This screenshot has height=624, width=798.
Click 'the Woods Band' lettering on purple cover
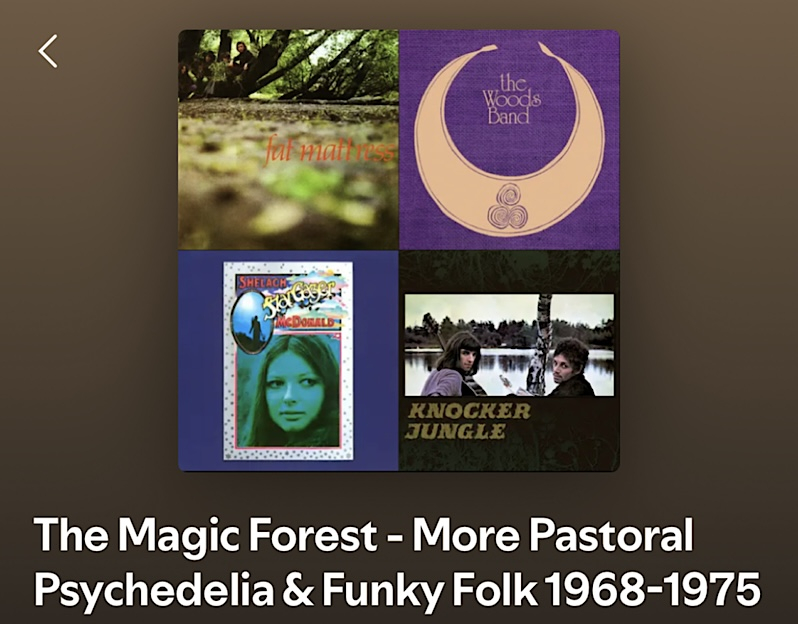(511, 99)
